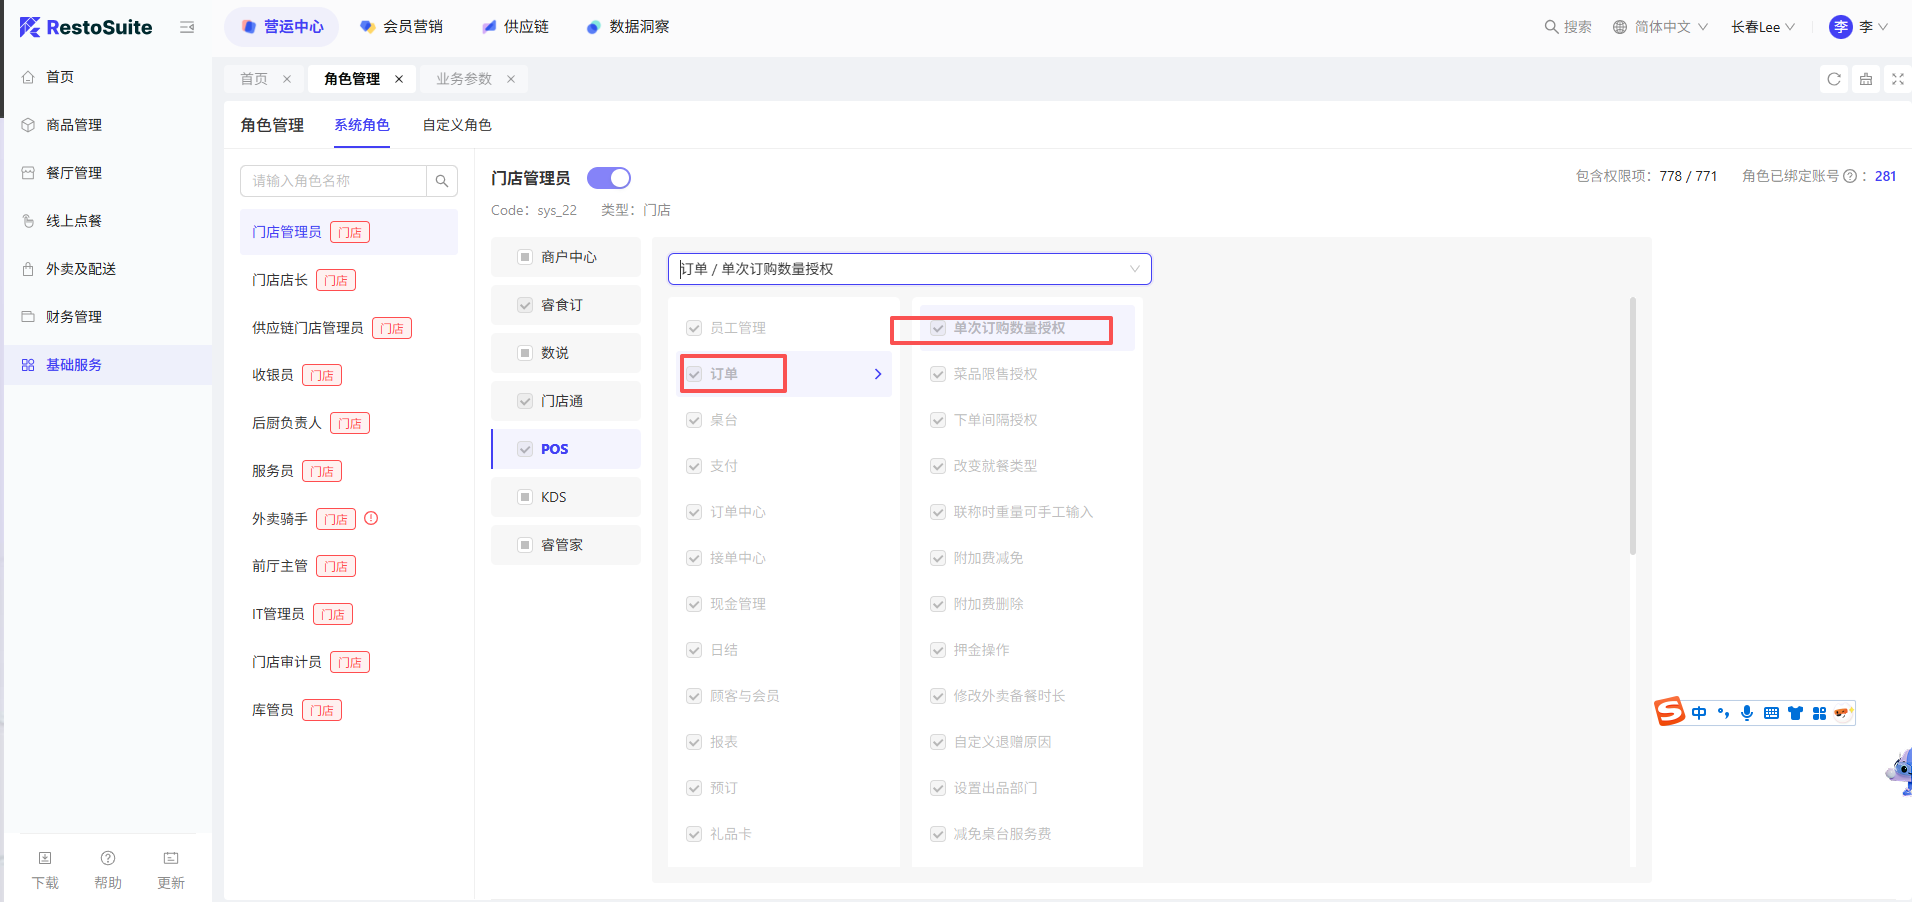
Task: Click the help question mark near 角色已绑定账号
Action: click(x=1849, y=176)
